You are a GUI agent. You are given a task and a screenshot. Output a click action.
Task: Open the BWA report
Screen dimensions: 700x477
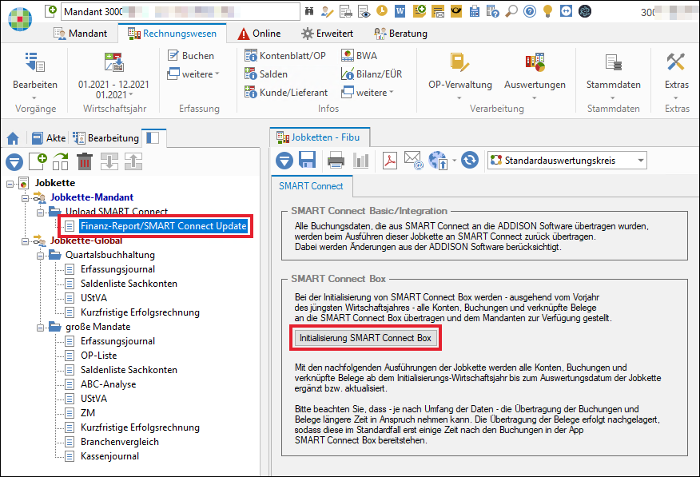359,56
